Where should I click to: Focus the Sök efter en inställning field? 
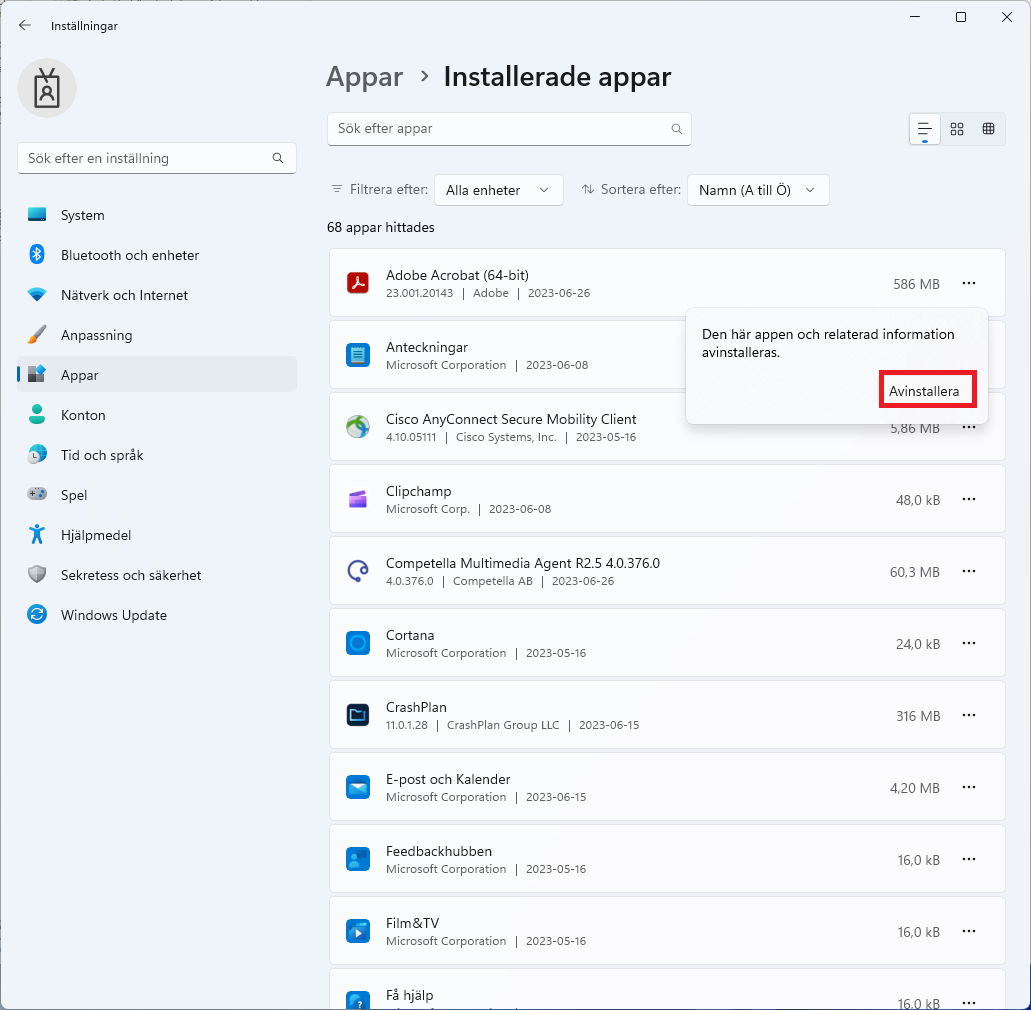click(x=156, y=158)
